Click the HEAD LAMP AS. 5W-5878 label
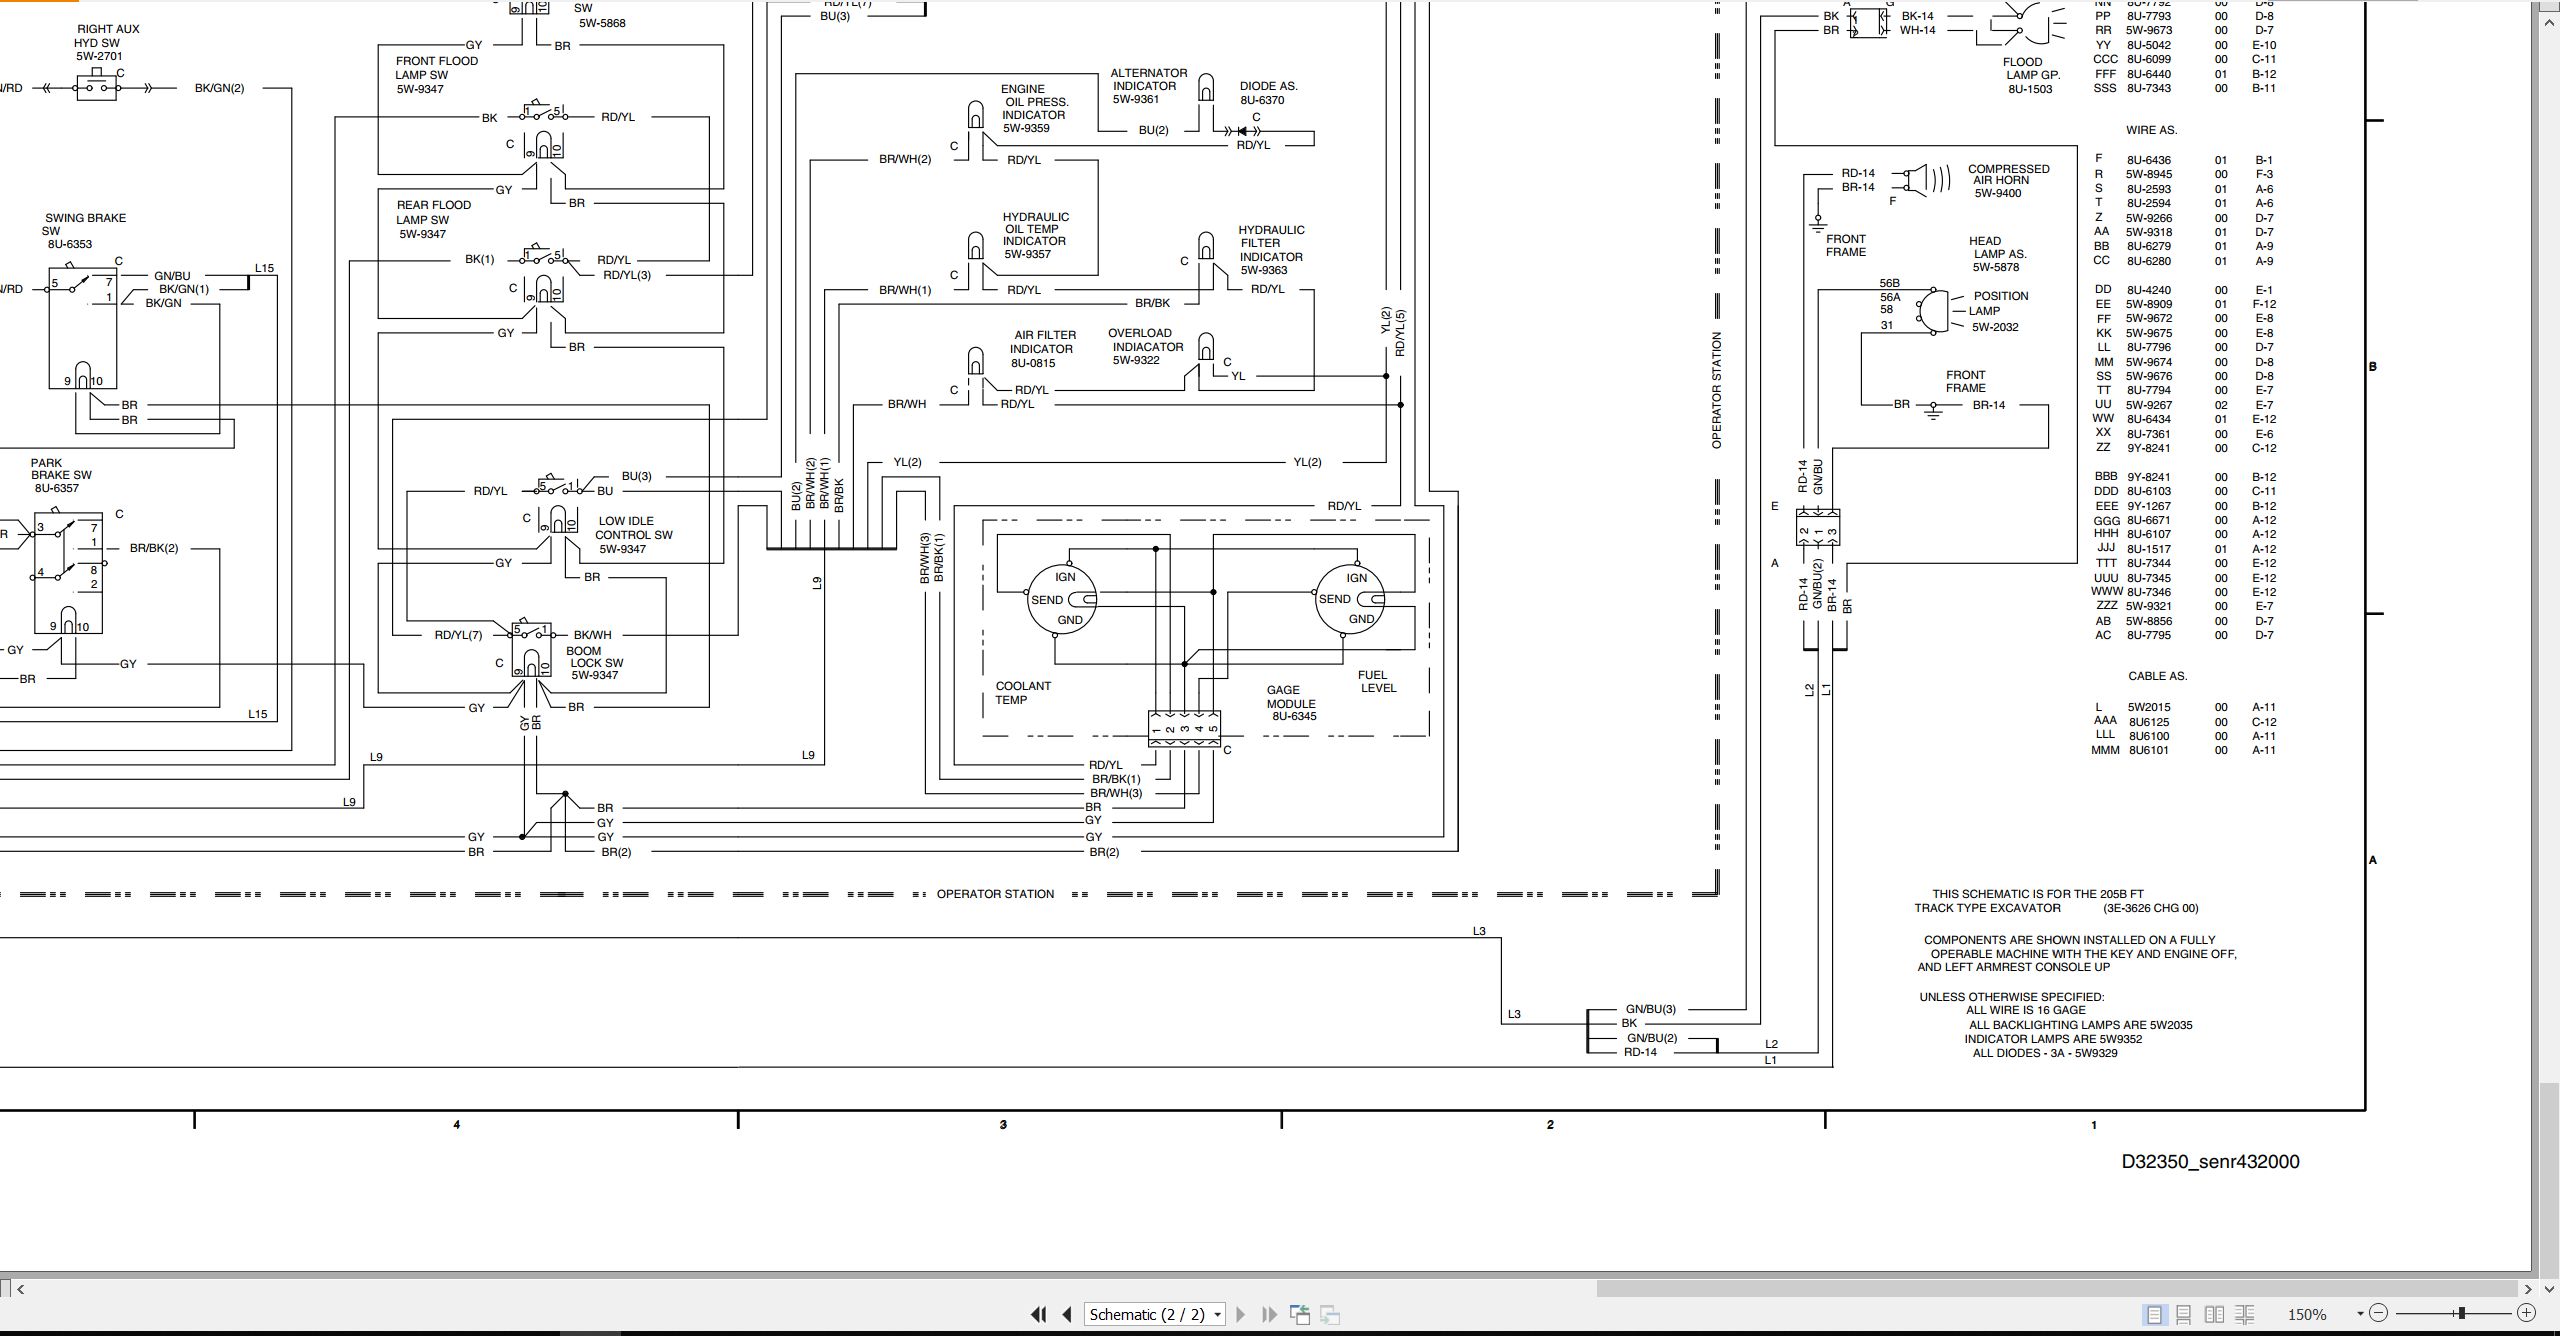The height and width of the screenshot is (1336, 2560). [x=1998, y=254]
